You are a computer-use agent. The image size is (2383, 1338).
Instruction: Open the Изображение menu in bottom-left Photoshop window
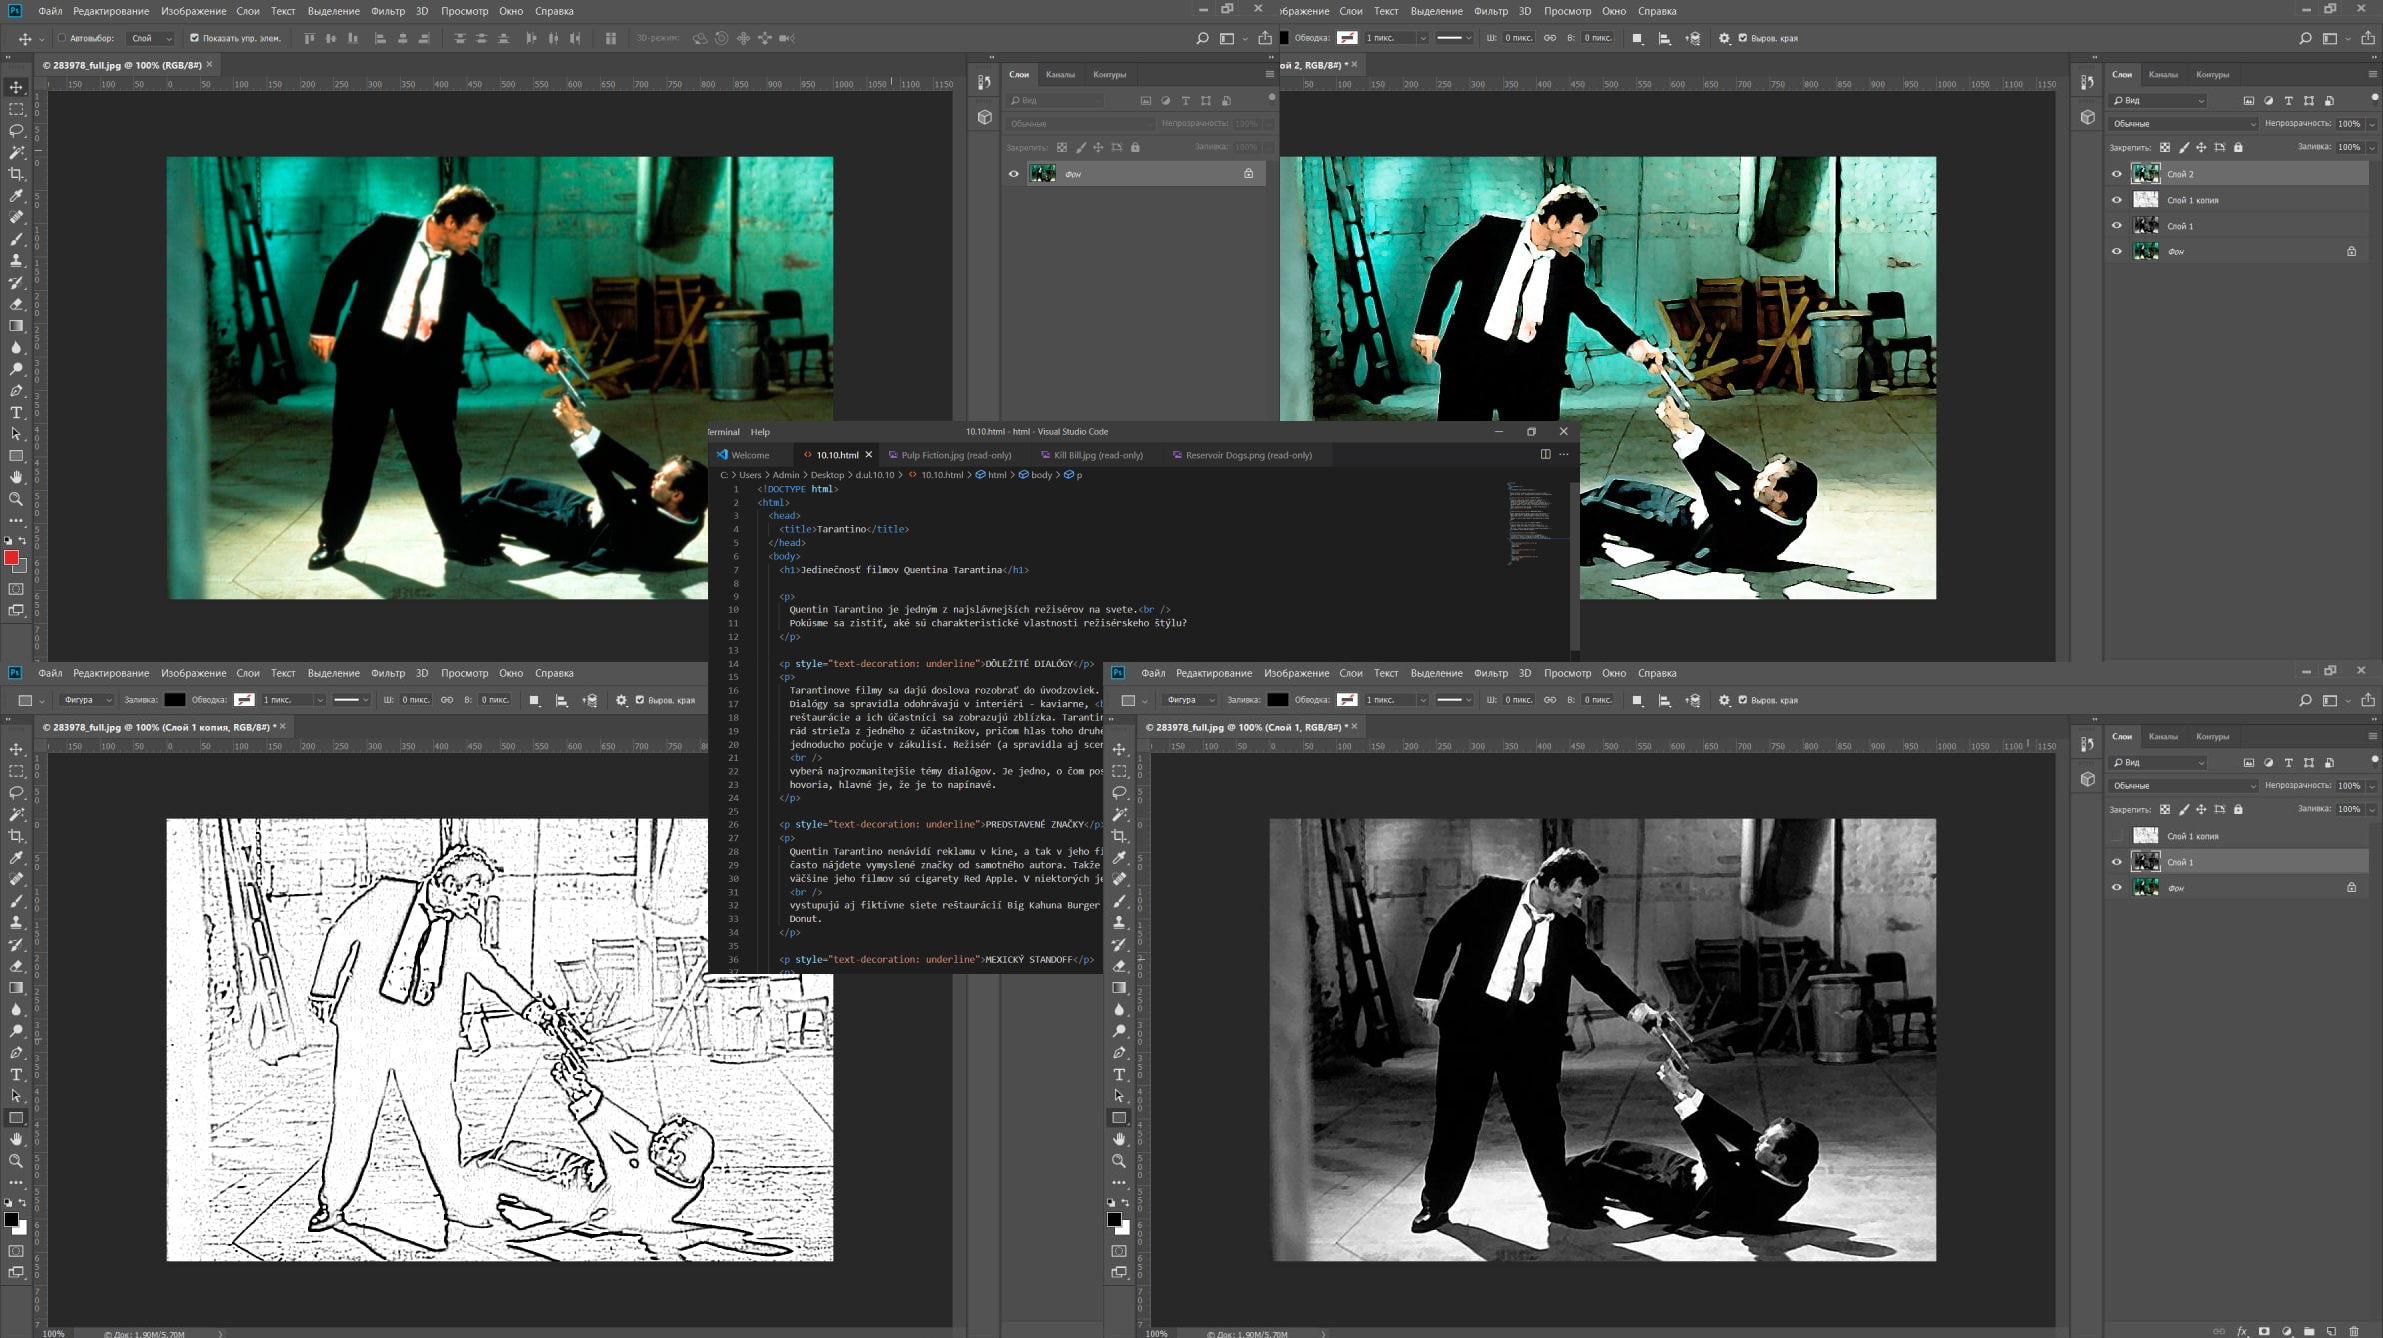point(193,673)
